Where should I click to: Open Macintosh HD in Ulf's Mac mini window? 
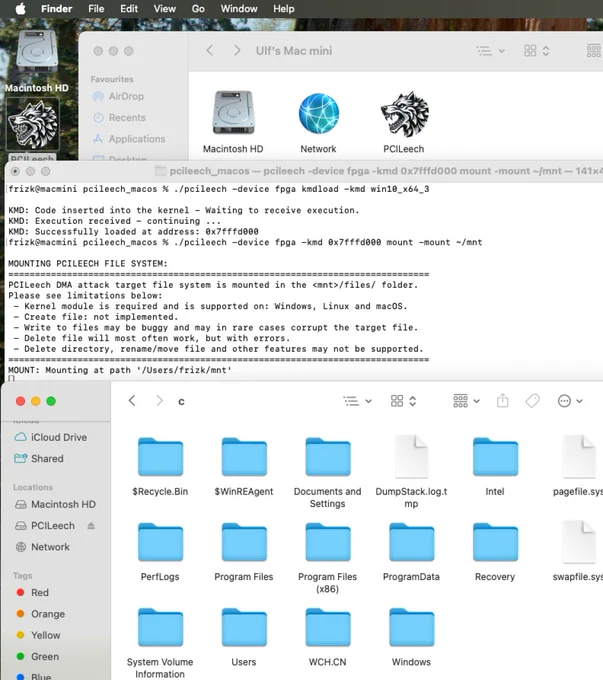coord(233,121)
